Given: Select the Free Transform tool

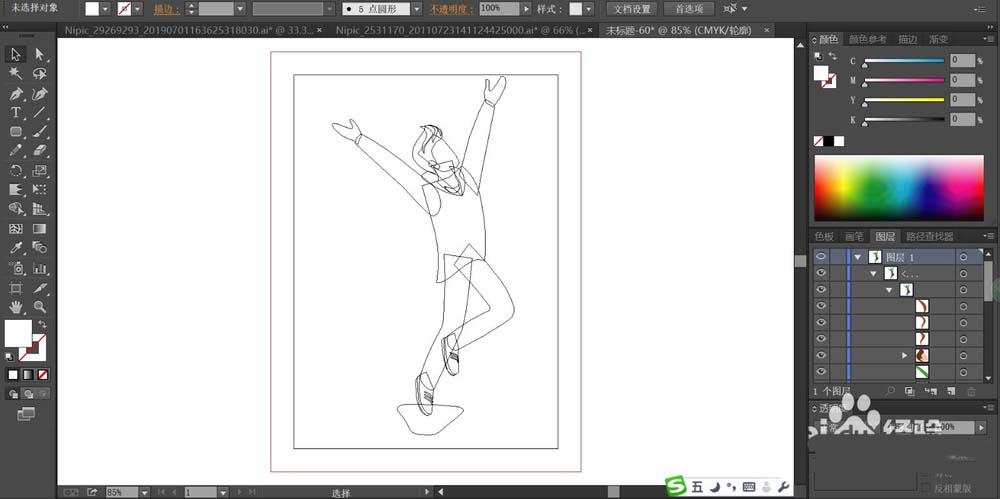Looking at the screenshot, I should (x=40, y=190).
